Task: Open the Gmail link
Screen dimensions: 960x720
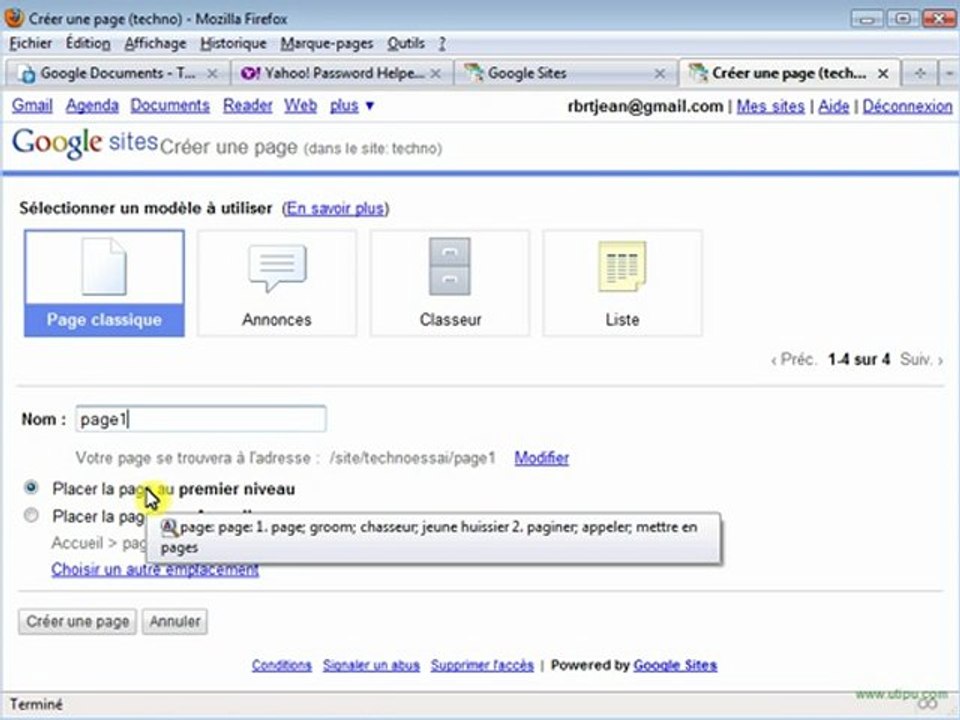Action: click(32, 106)
